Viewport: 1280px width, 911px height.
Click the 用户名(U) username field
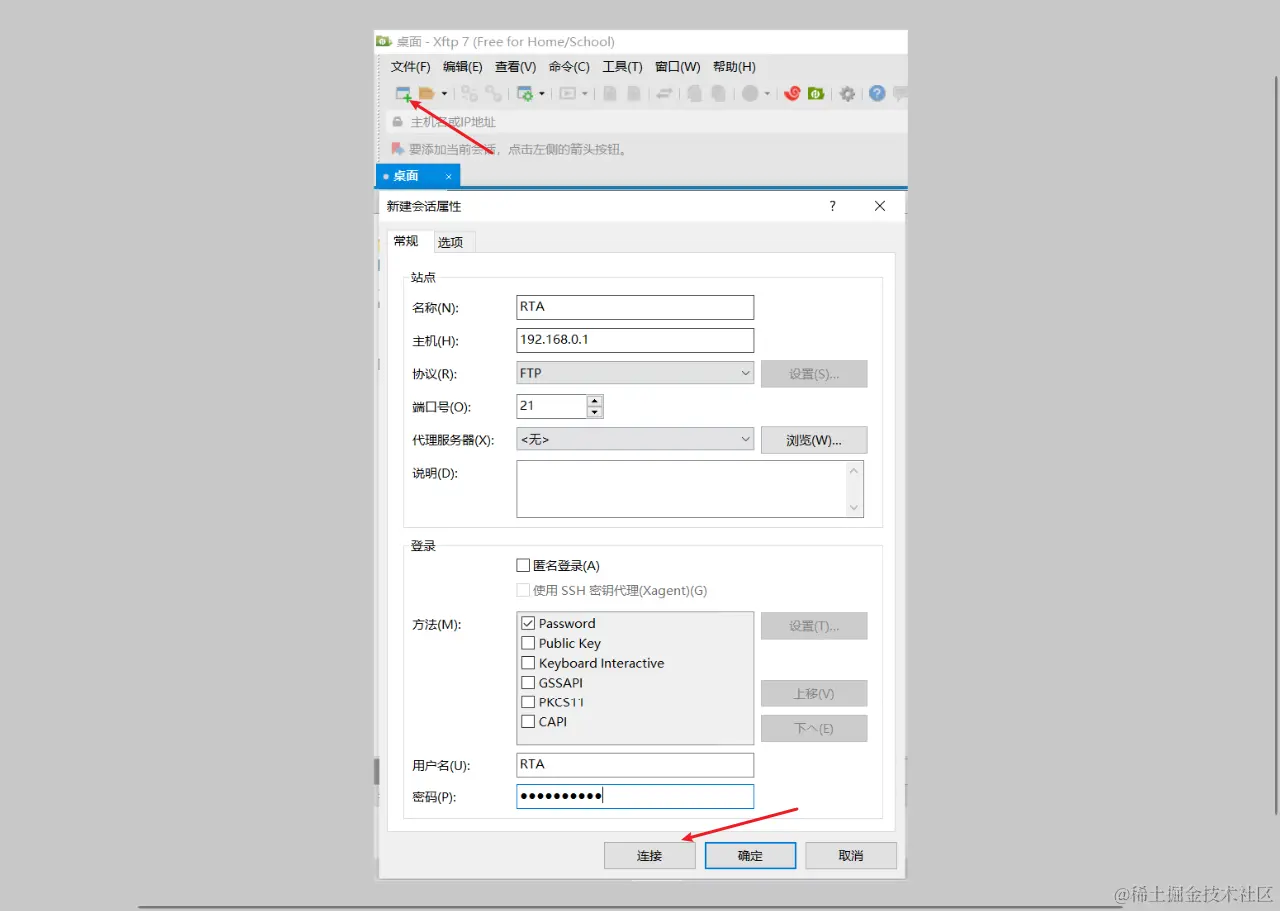(635, 765)
